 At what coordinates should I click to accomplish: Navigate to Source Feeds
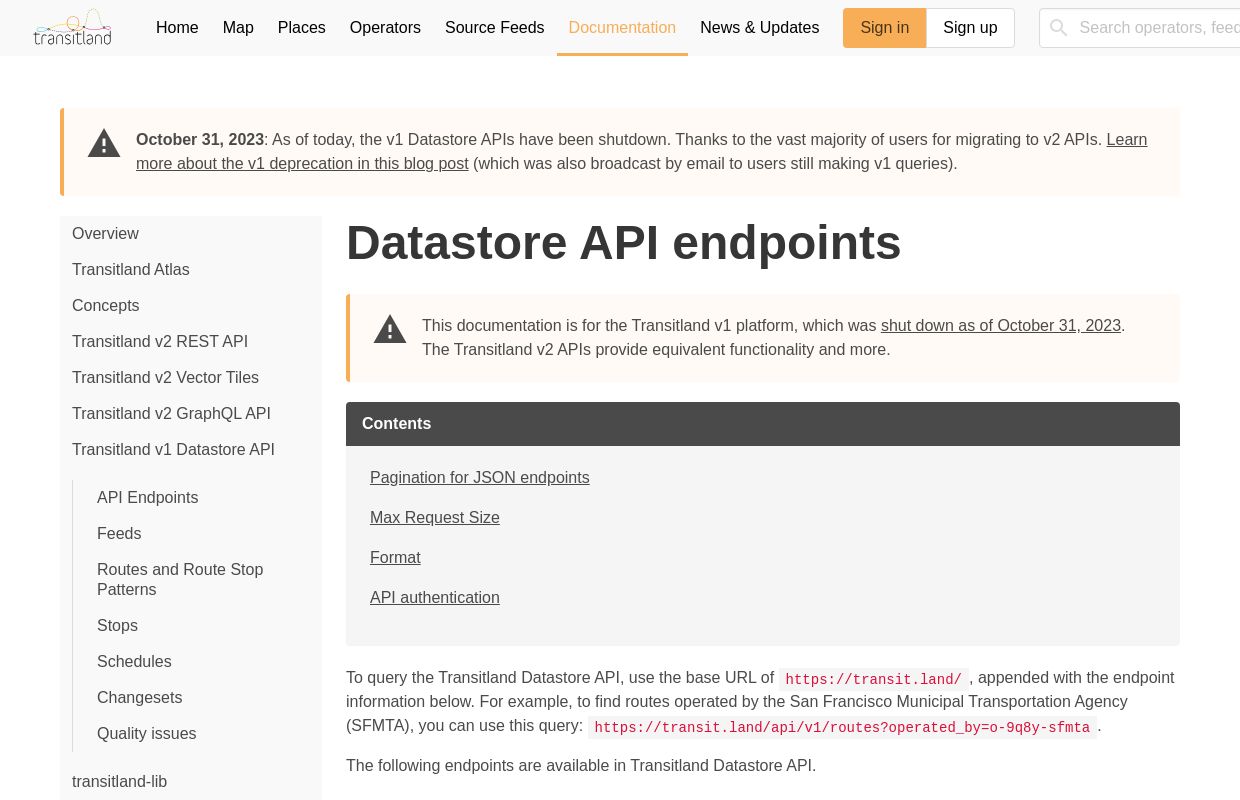coord(494,28)
